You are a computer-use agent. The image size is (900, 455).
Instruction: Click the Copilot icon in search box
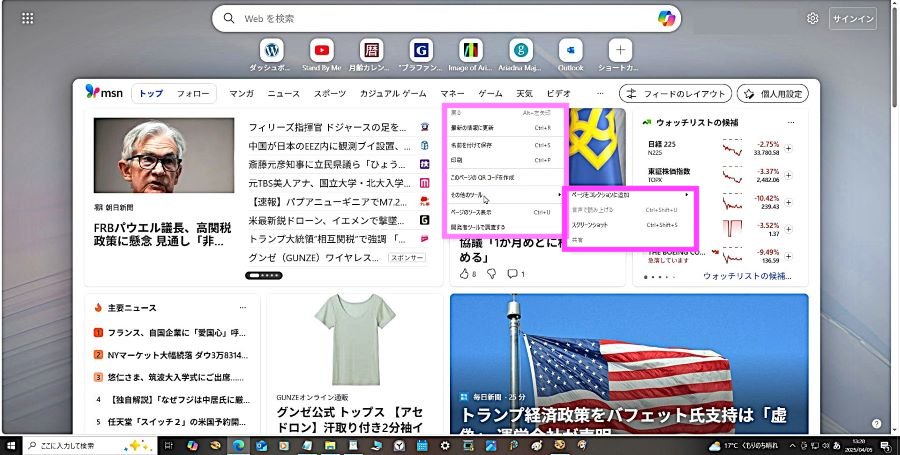(x=666, y=19)
